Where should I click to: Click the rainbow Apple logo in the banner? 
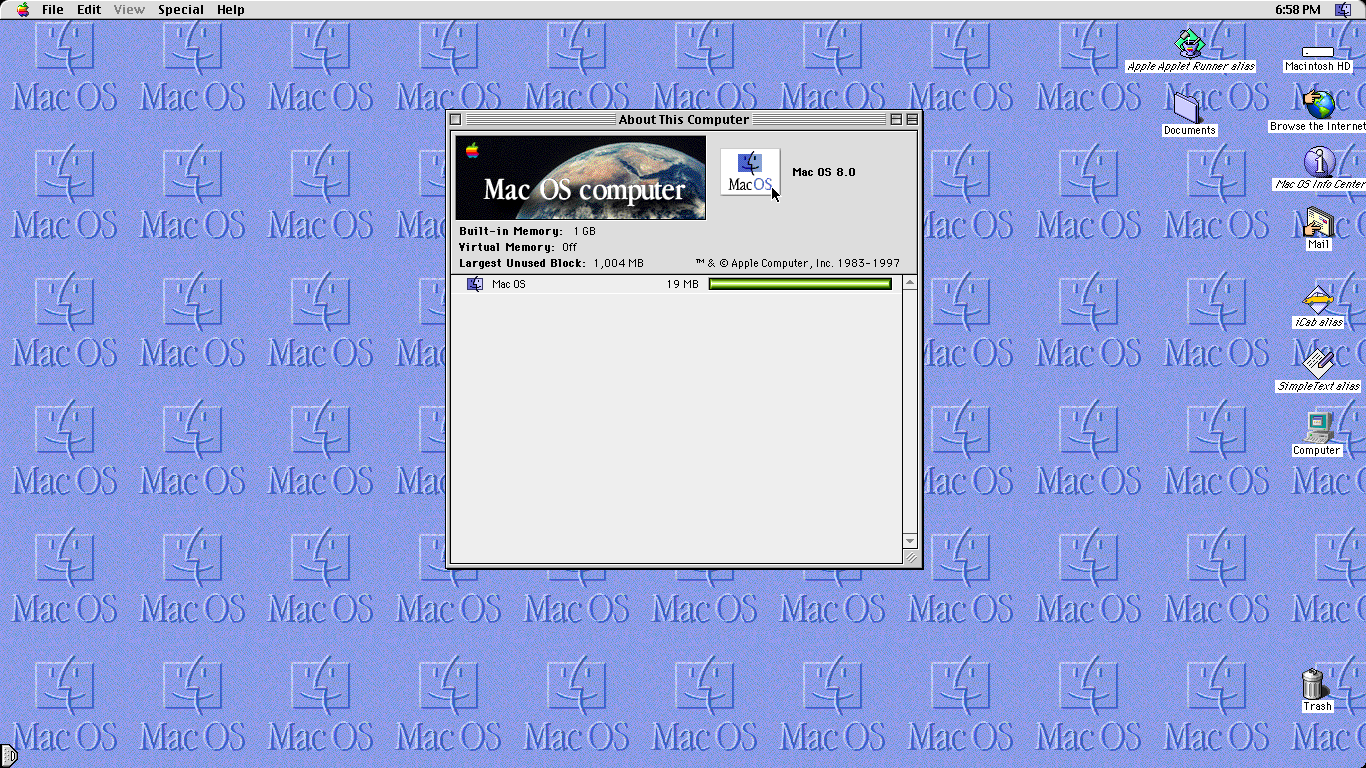[473, 151]
